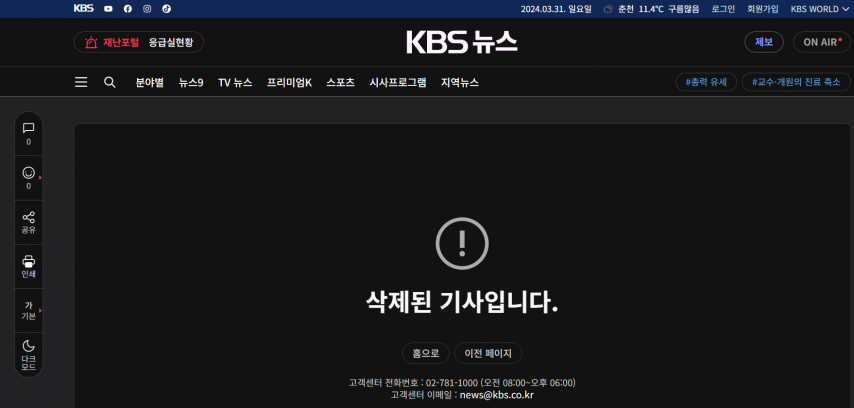Open the 뉴스9 menu item
The height and width of the screenshot is (408, 854).
pyautogui.click(x=191, y=83)
